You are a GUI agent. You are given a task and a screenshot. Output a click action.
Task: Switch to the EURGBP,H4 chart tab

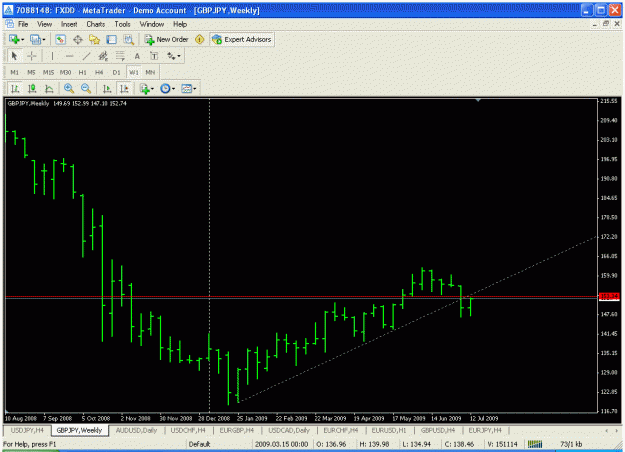[x=237, y=430]
